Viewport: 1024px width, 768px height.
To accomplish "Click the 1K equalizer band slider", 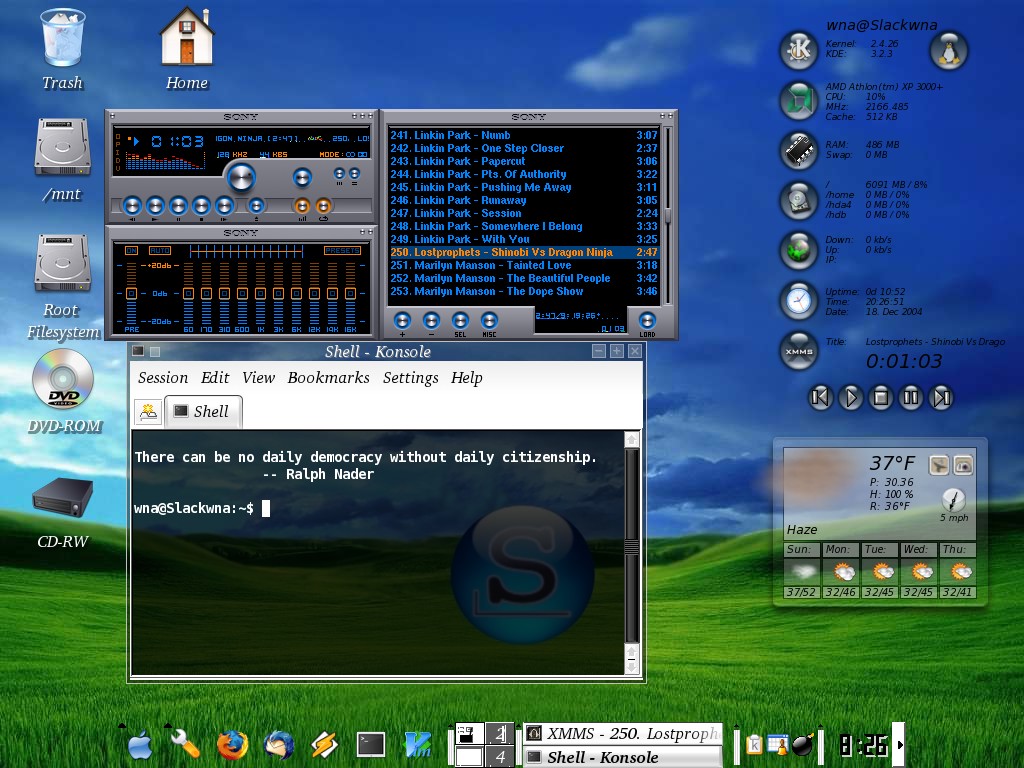I will click(260, 293).
